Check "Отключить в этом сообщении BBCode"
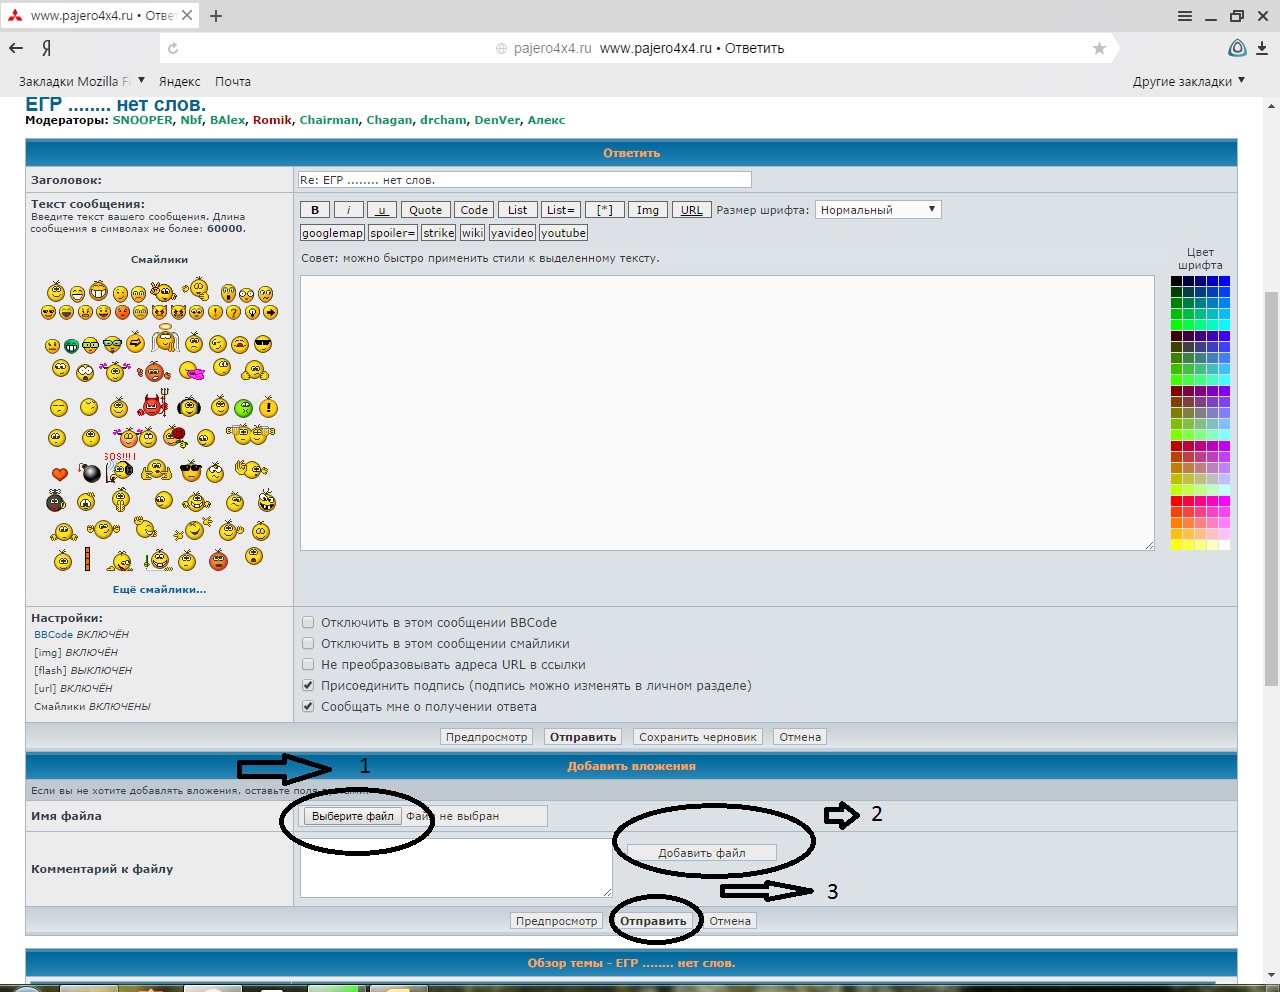The width and height of the screenshot is (1280, 992). (308, 622)
